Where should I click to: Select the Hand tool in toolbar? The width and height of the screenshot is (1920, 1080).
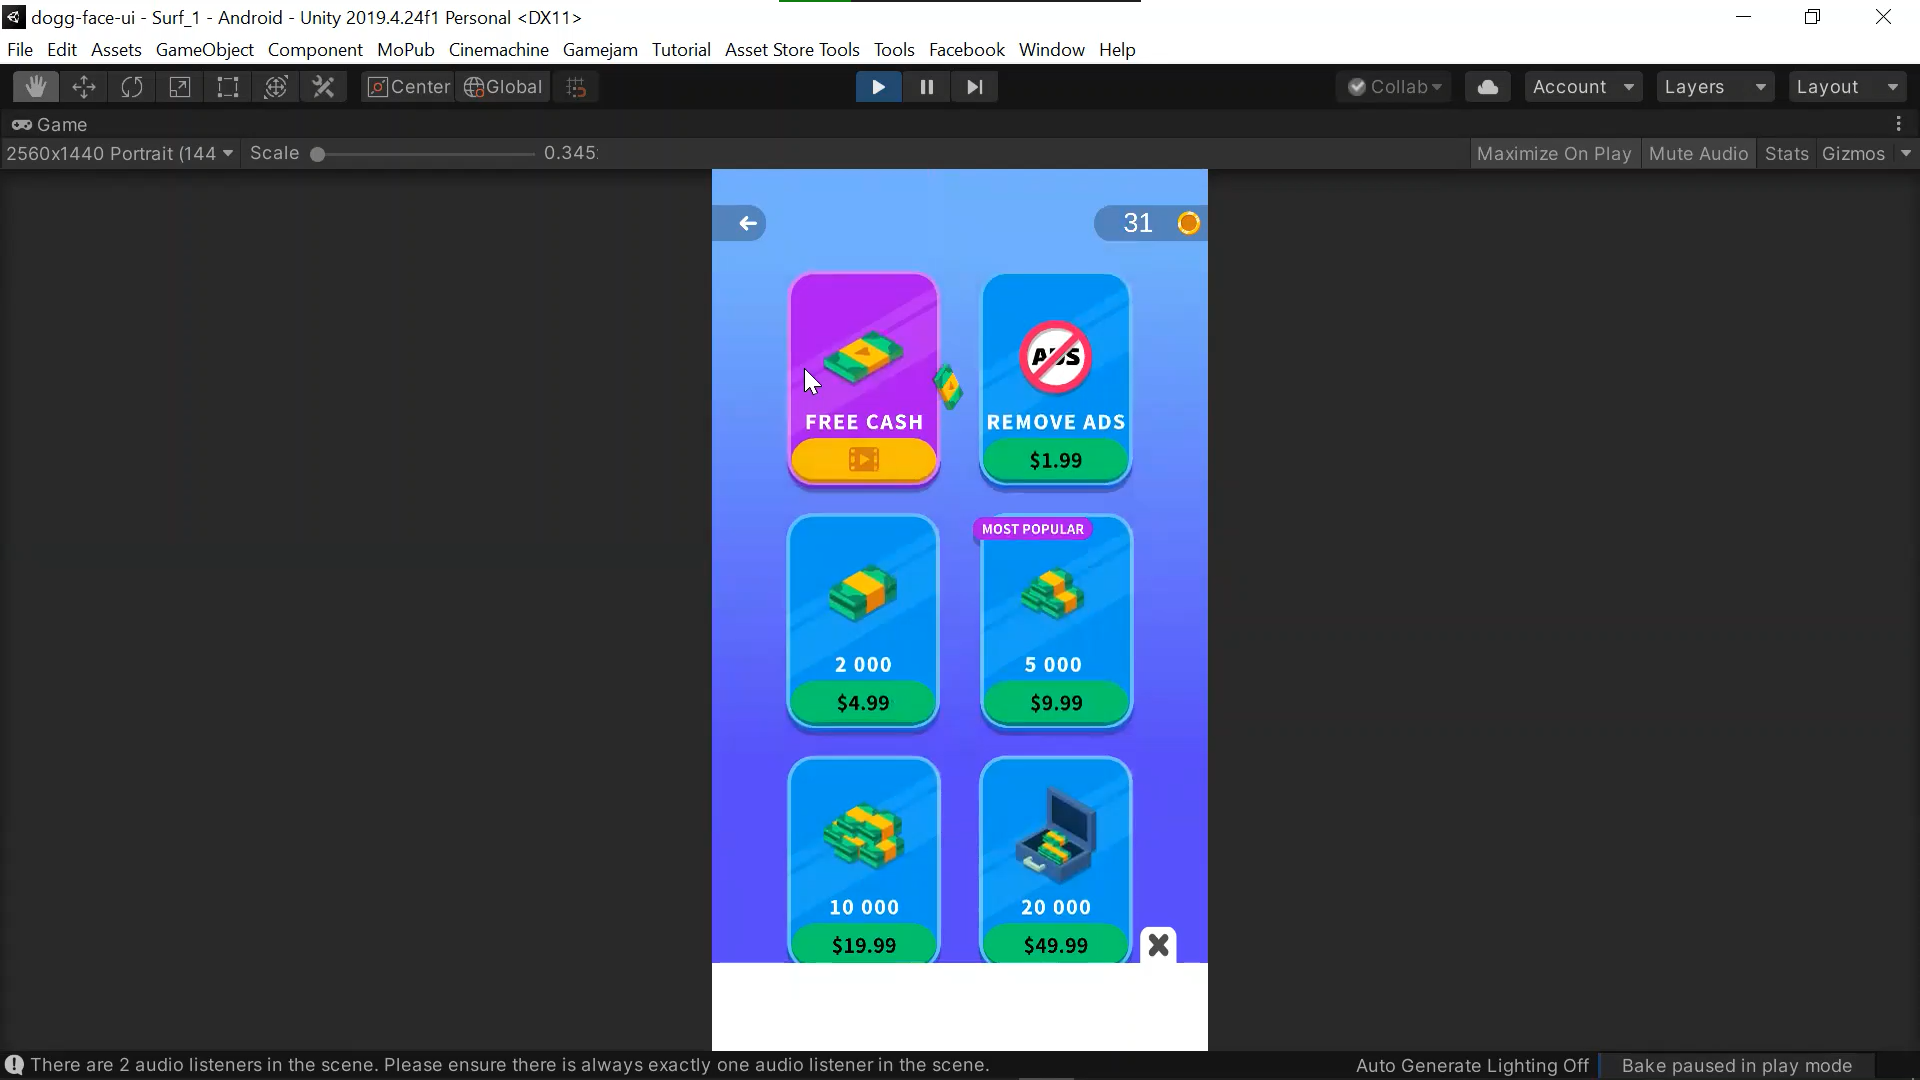coord(36,87)
